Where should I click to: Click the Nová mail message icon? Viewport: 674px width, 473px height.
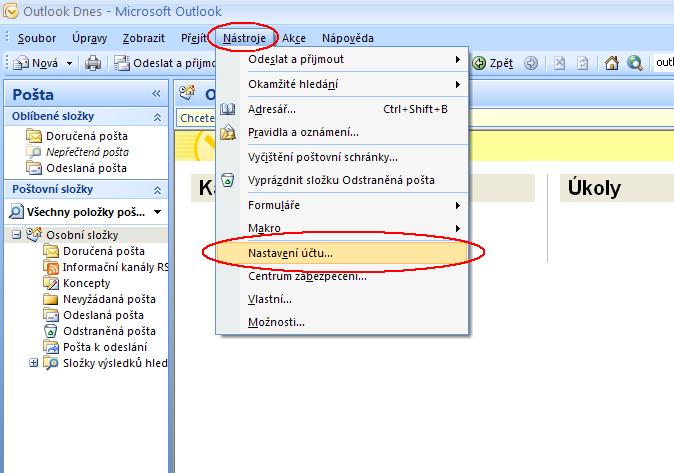[x=21, y=63]
